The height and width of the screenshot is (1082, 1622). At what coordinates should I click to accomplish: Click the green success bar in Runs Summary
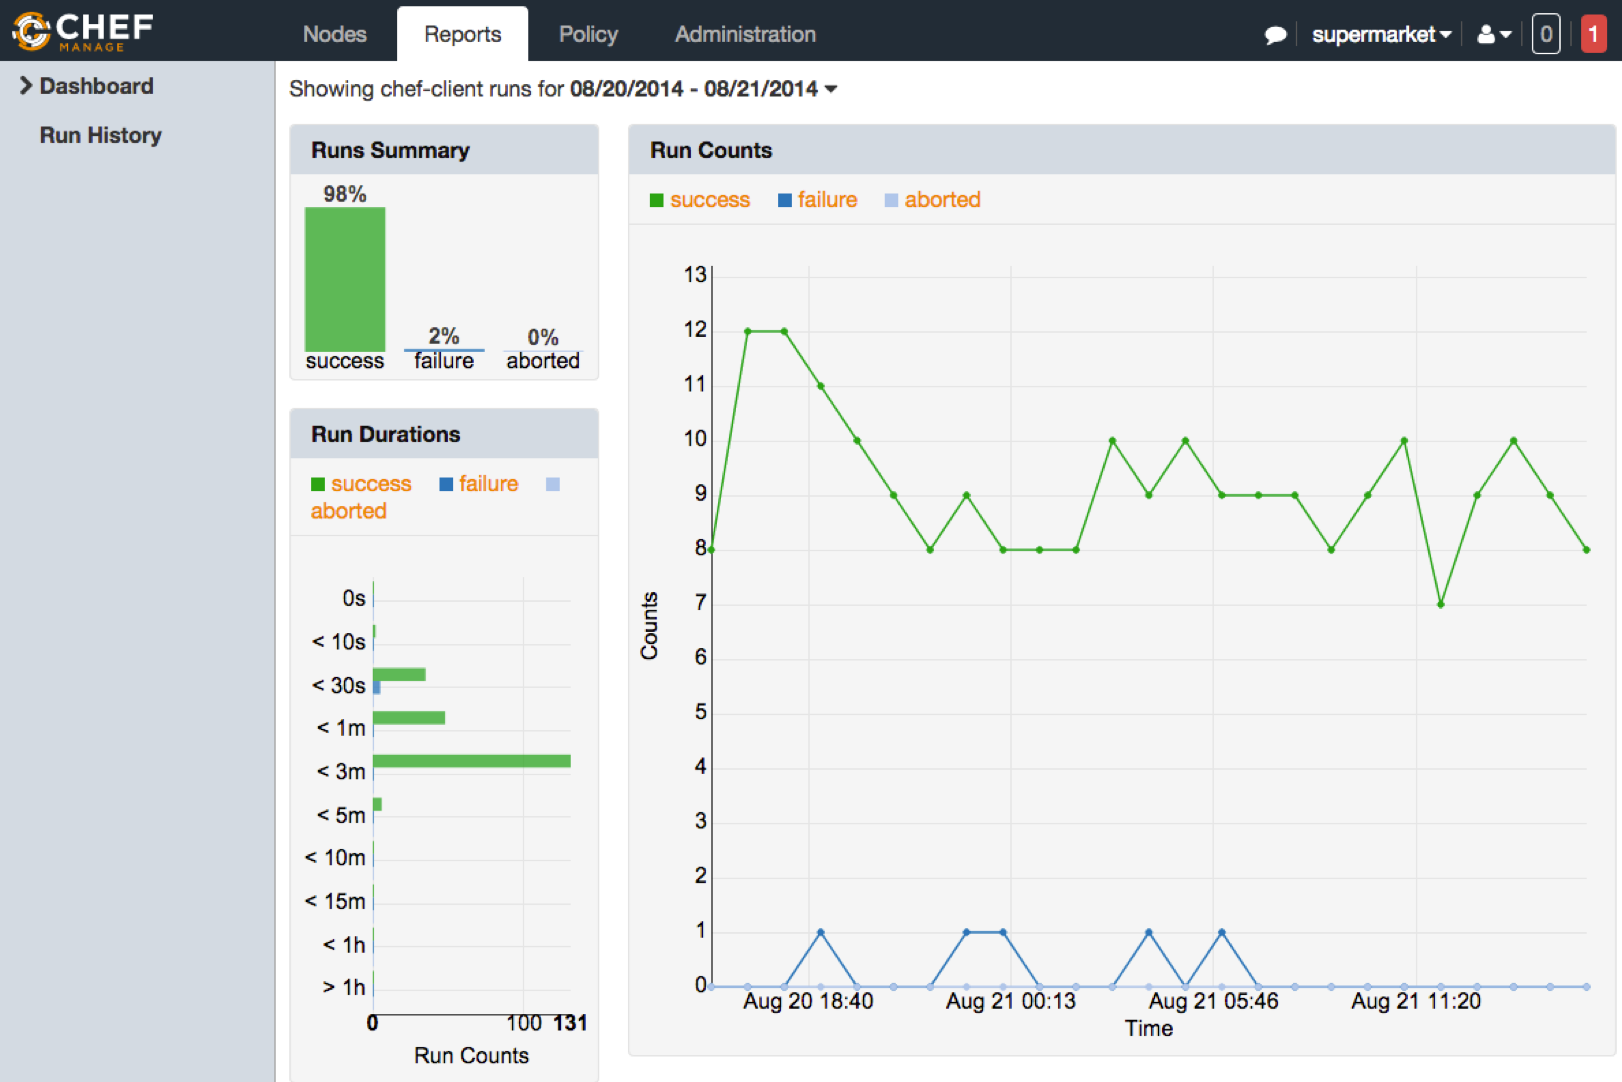[345, 279]
